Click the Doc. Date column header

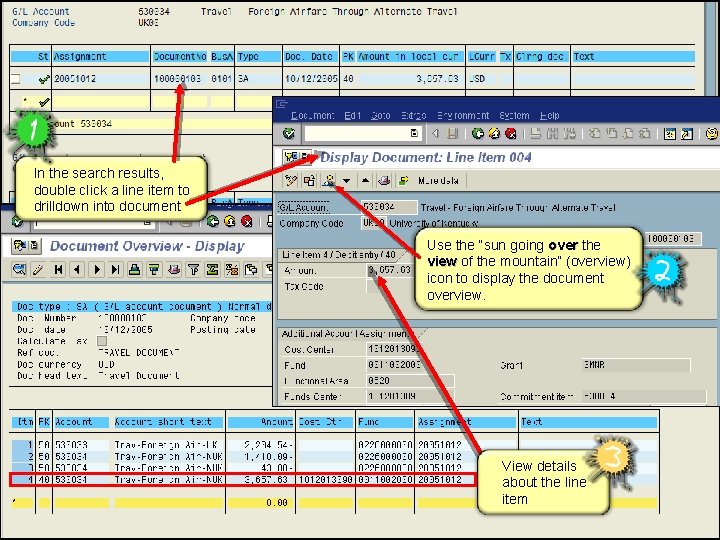coord(309,57)
